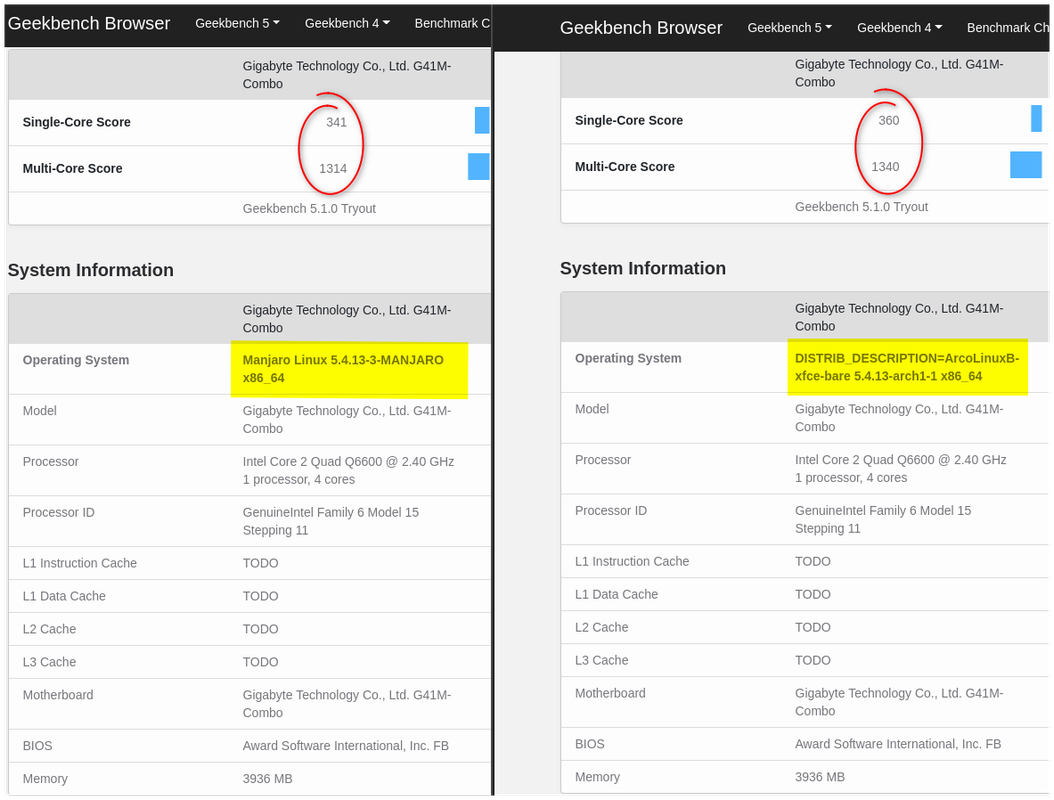Viewport: 1054px width, 800px height.
Task: Click Model row value in left window
Action: point(347,419)
